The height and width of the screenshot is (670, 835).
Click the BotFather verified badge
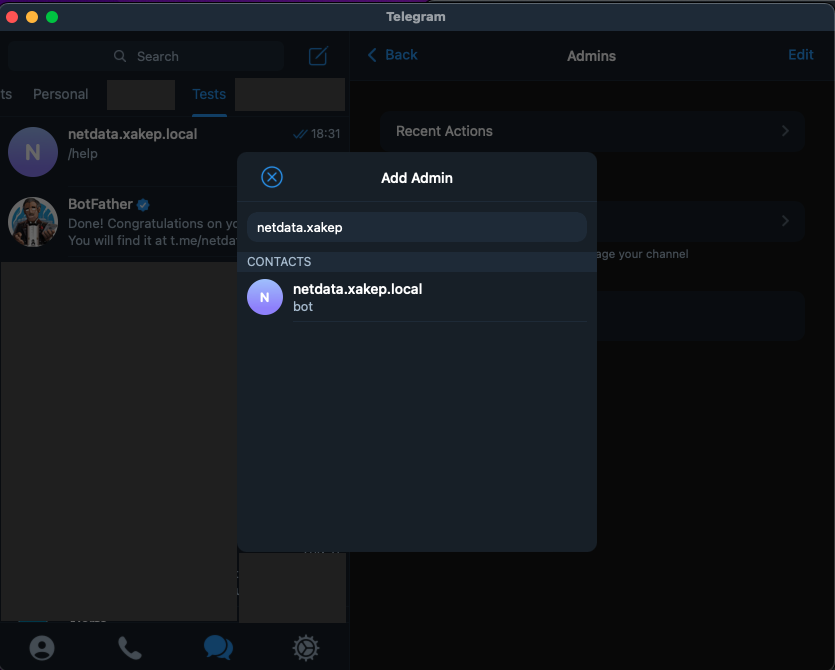[x=143, y=205]
